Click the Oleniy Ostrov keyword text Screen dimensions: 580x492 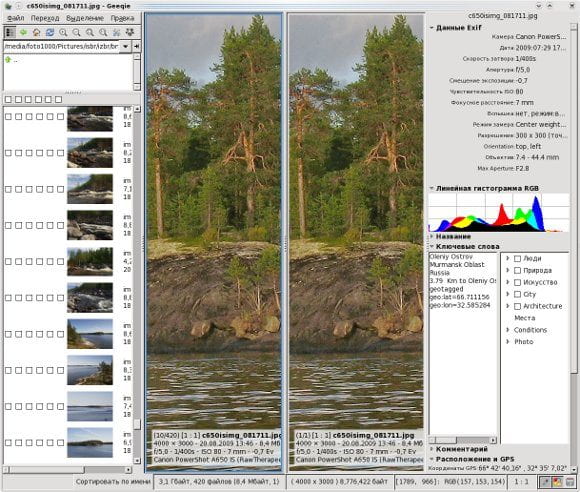(451, 256)
